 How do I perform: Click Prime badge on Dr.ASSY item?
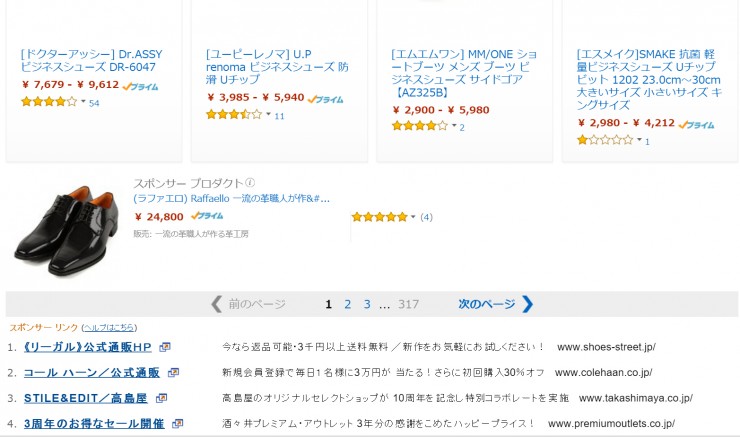click(x=140, y=86)
